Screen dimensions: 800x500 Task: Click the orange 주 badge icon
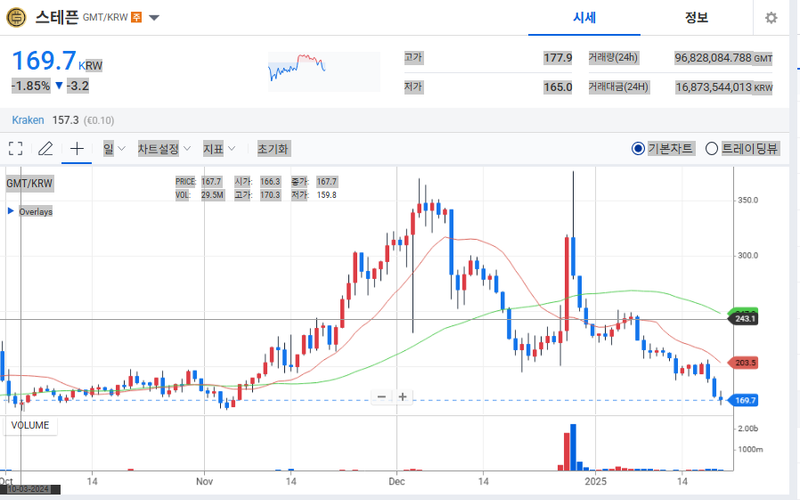(x=136, y=18)
